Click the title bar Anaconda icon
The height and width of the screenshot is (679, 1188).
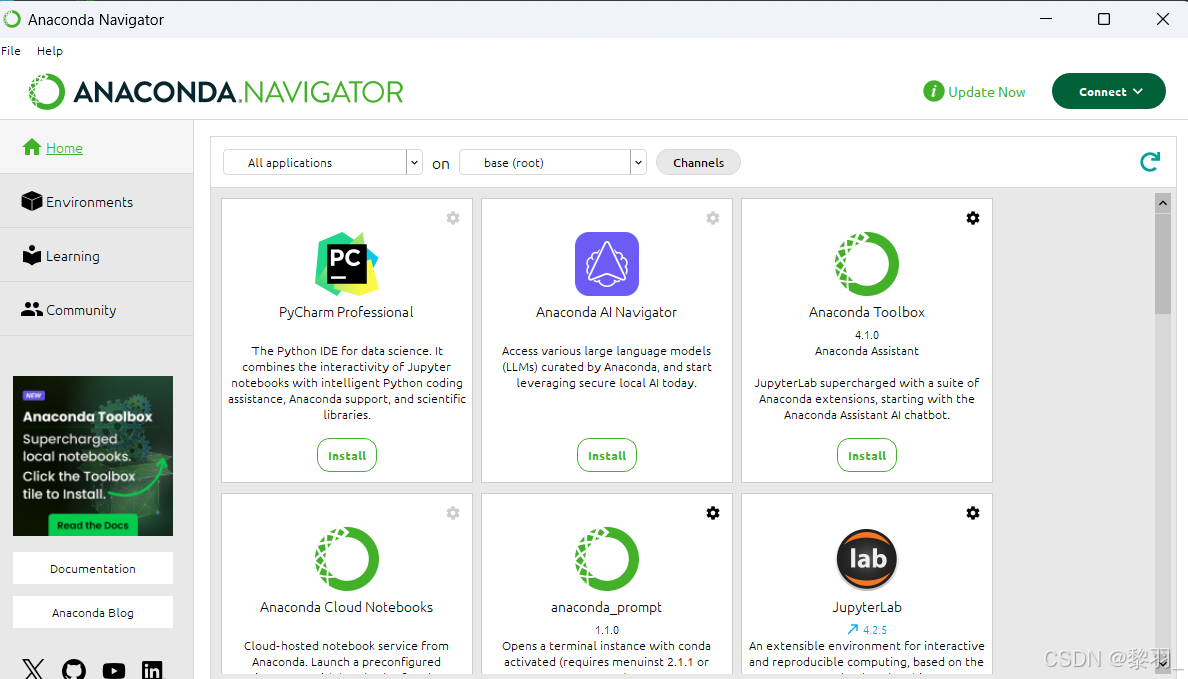pyautogui.click(x=12, y=19)
